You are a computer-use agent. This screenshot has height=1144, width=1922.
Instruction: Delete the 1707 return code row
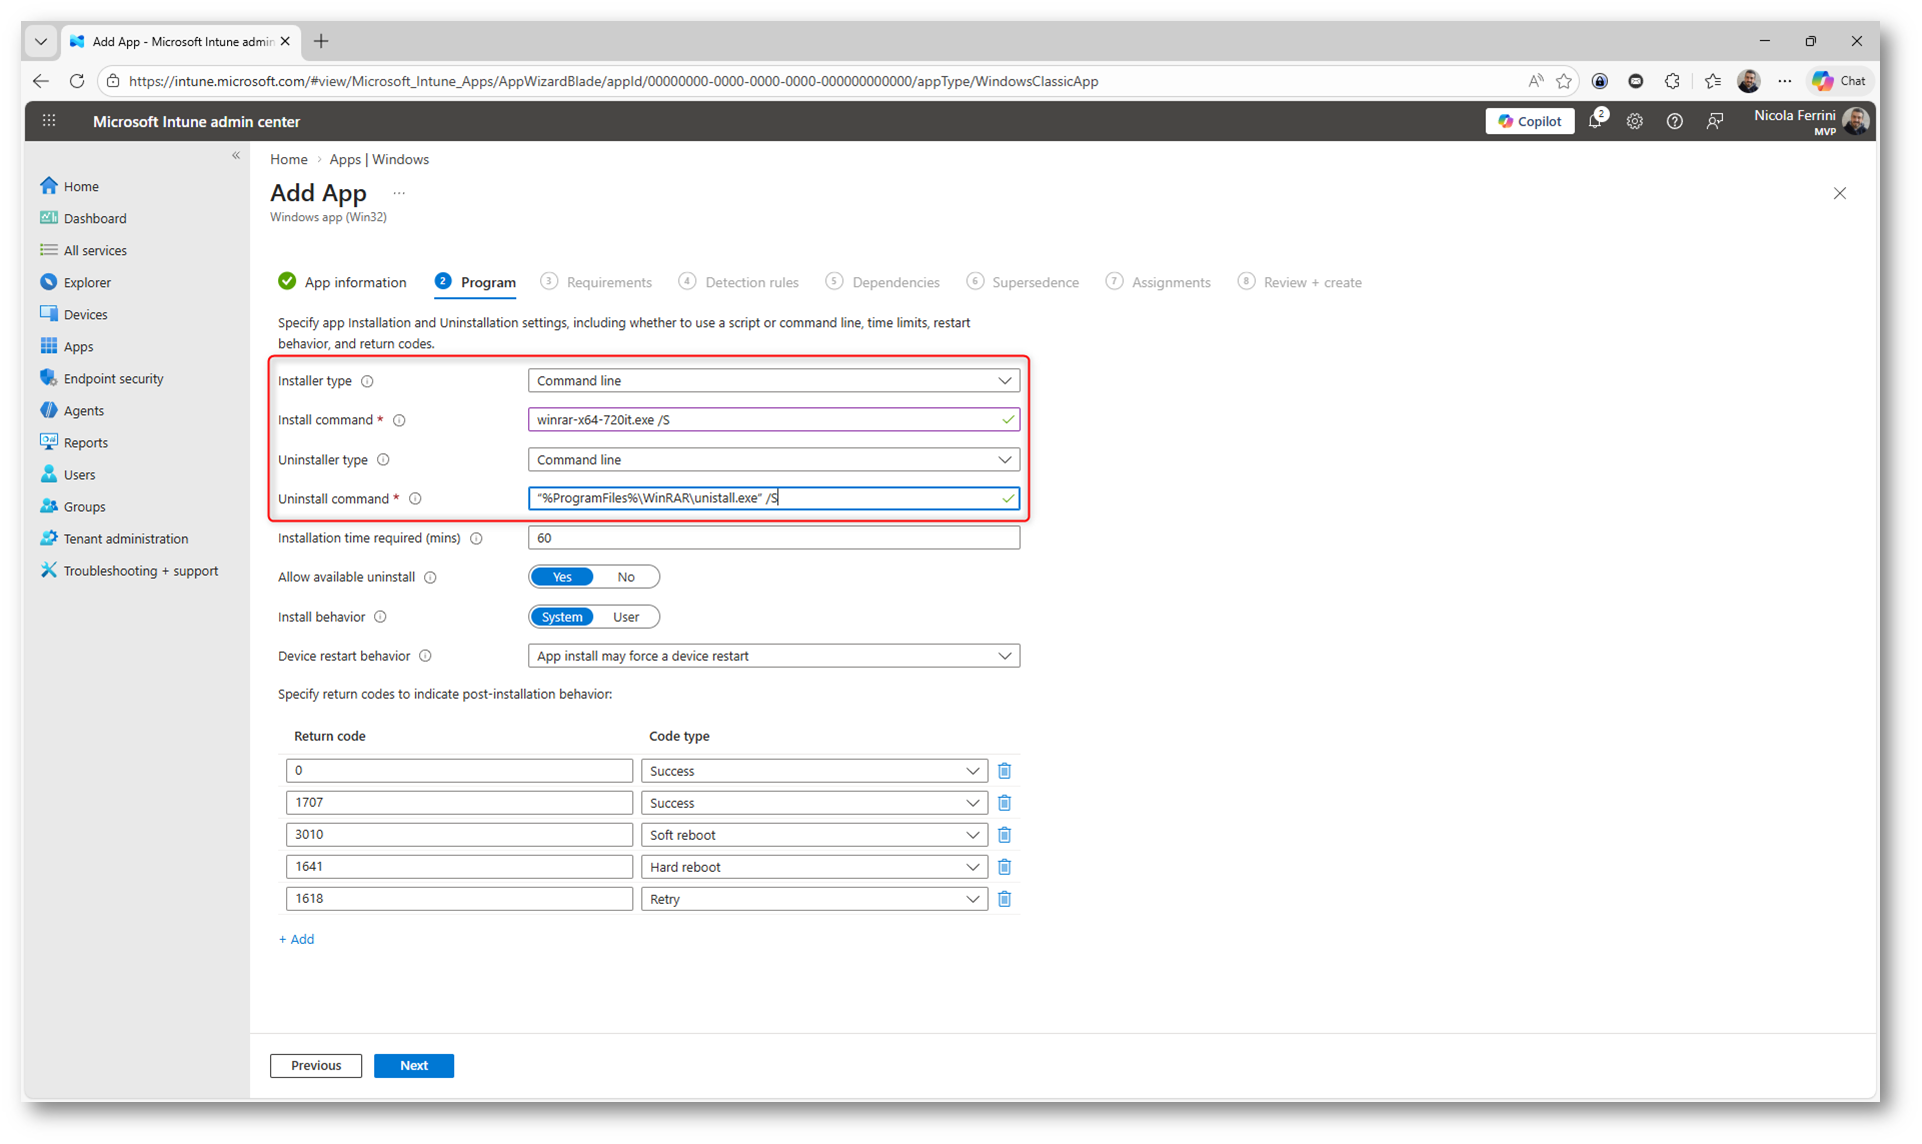click(x=1004, y=803)
